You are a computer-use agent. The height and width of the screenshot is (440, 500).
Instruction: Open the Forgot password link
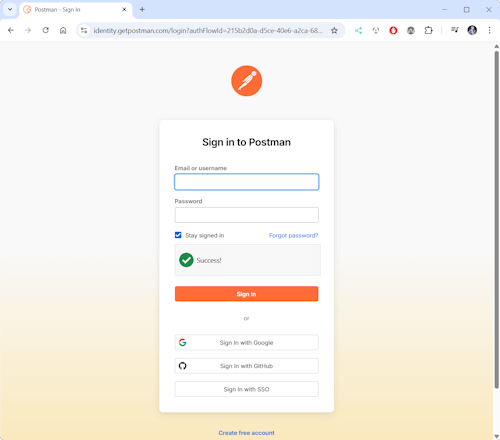tap(293, 235)
